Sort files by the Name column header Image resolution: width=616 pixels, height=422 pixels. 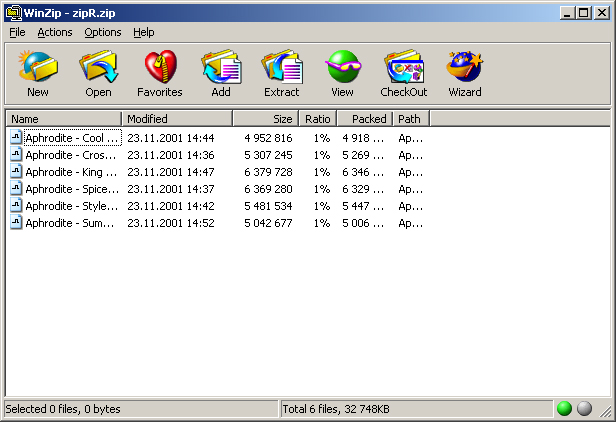coord(64,119)
